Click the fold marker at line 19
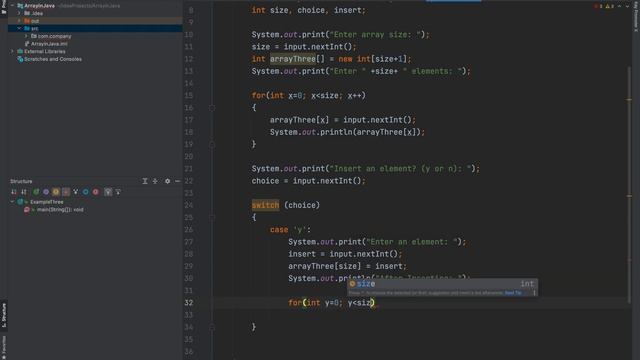 (x=212, y=144)
